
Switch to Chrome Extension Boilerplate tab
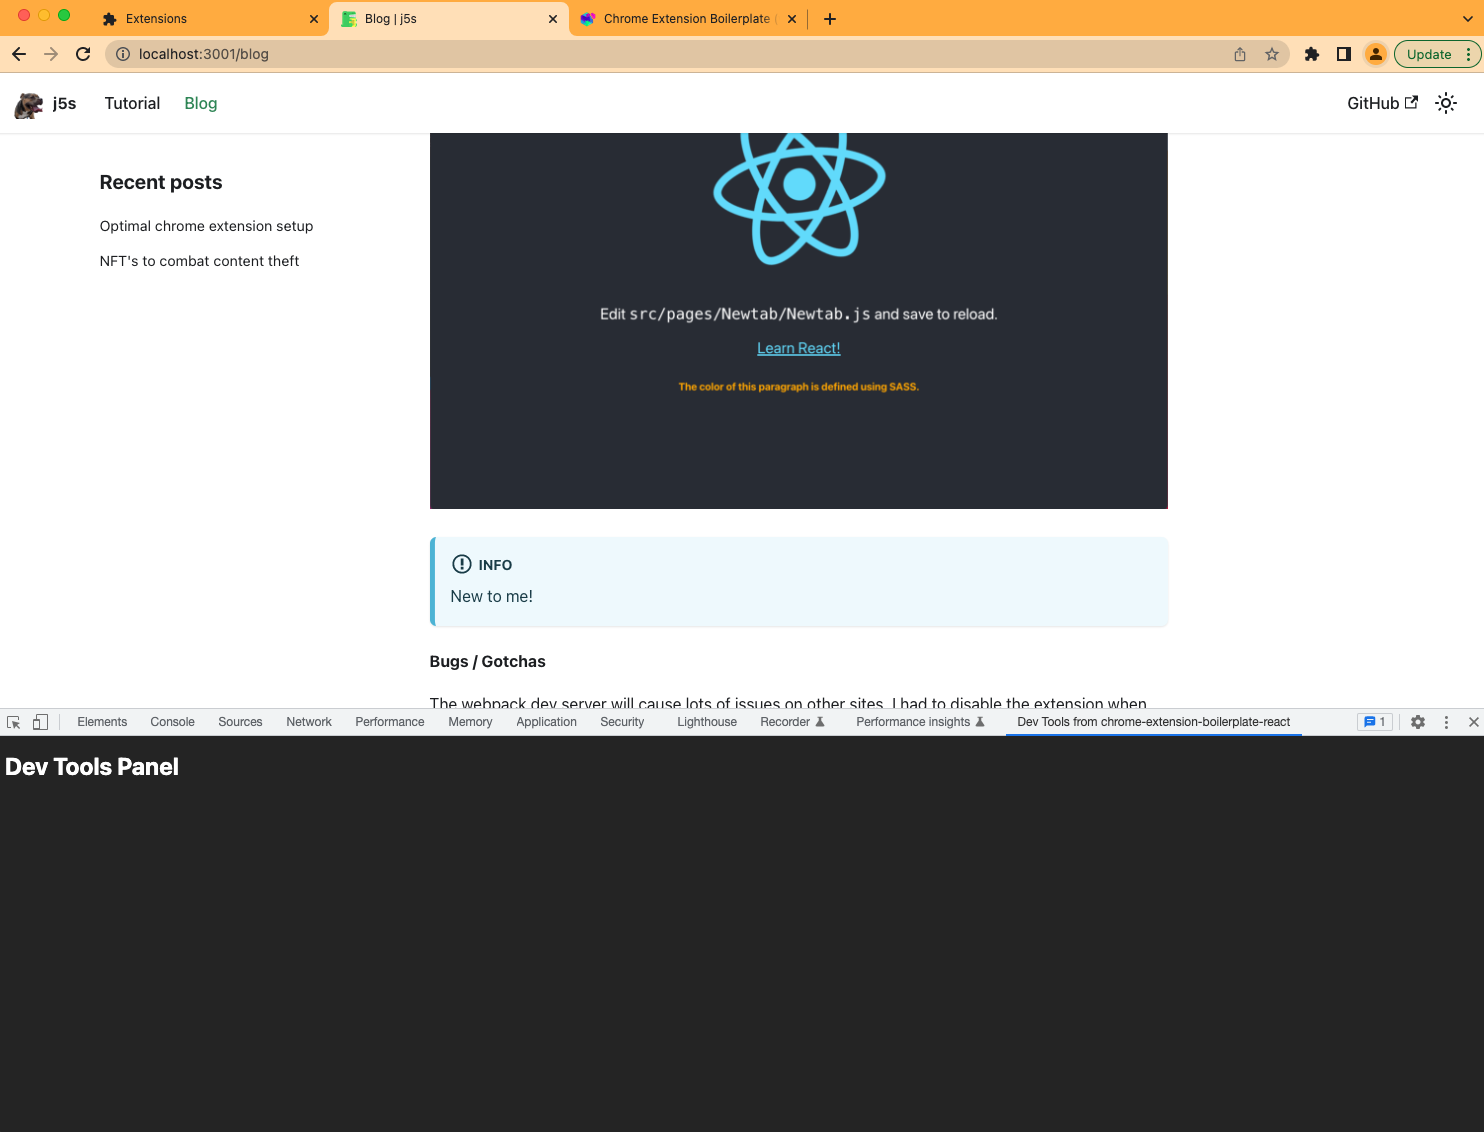pyautogui.click(x=689, y=19)
